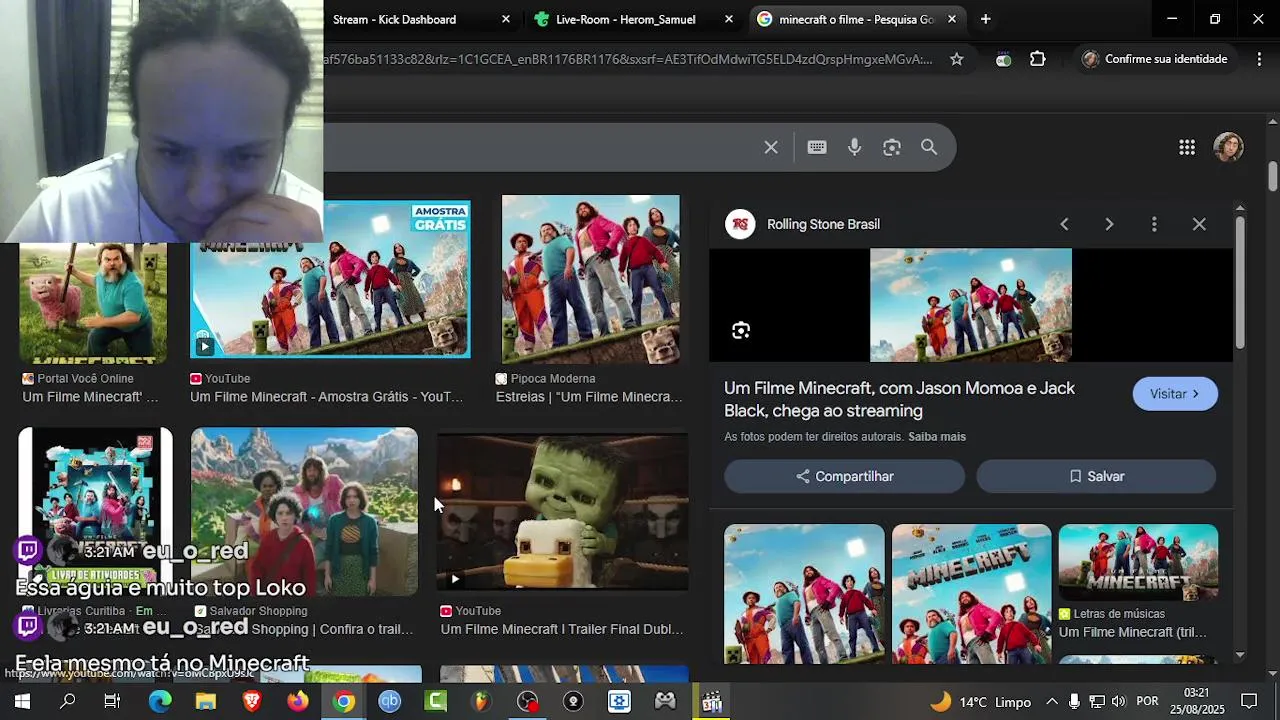1280x720 pixels.
Task: Switch the POR input language indicator
Action: pyautogui.click(x=1148, y=702)
